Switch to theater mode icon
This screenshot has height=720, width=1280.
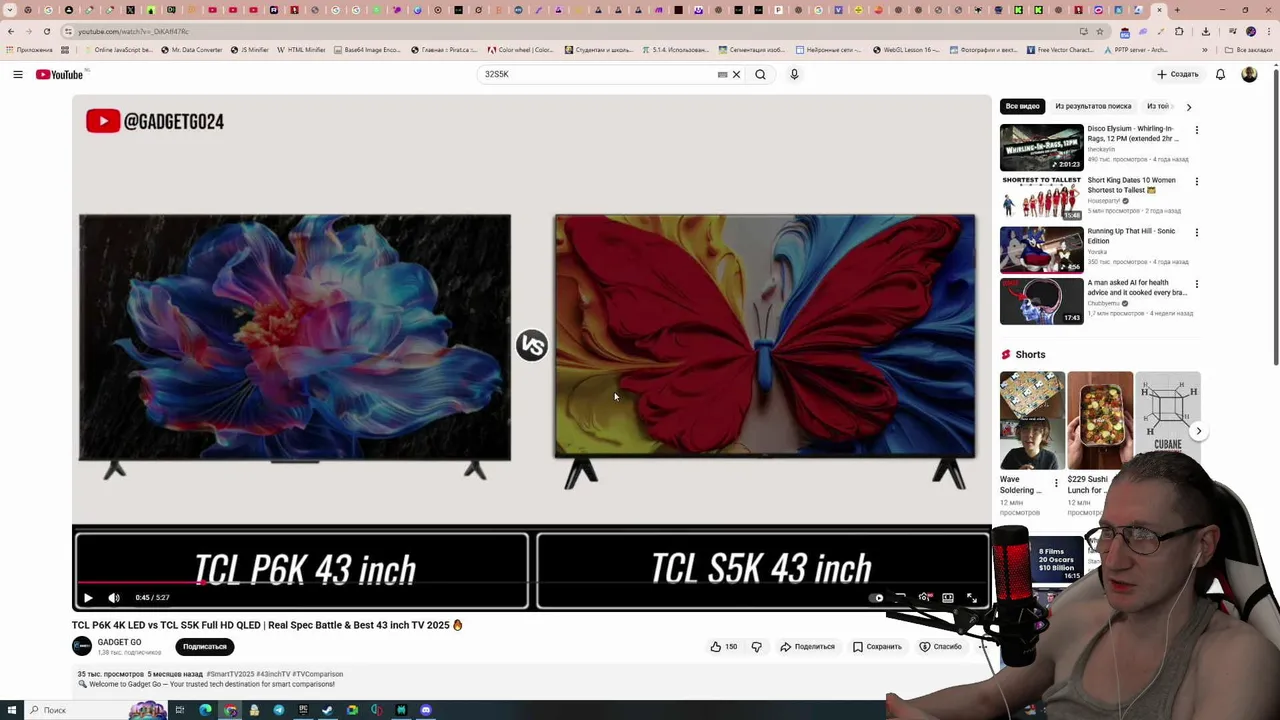(948, 597)
